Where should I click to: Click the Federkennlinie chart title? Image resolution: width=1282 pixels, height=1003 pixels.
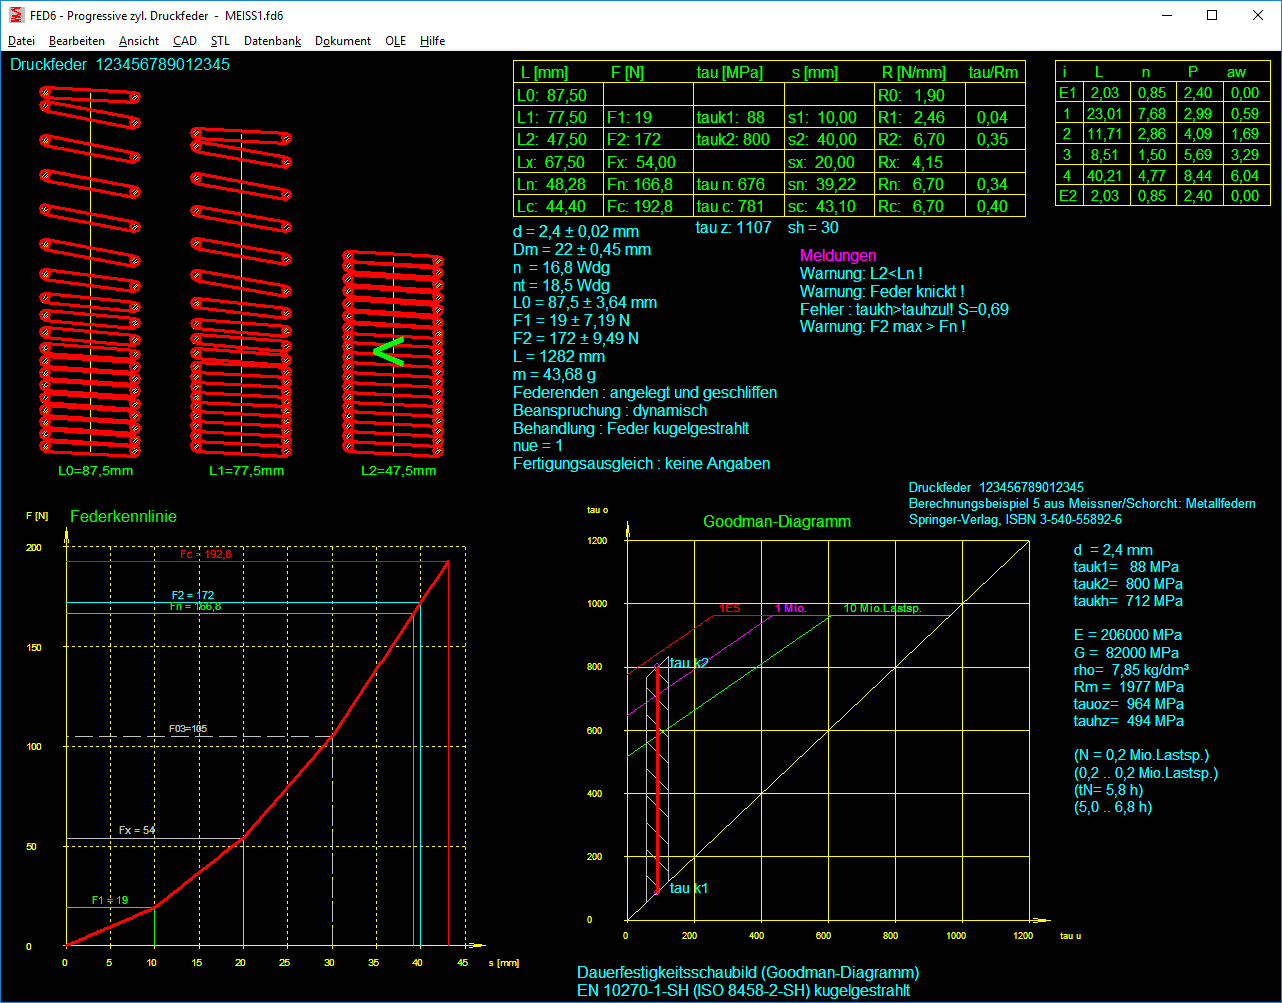coord(123,517)
